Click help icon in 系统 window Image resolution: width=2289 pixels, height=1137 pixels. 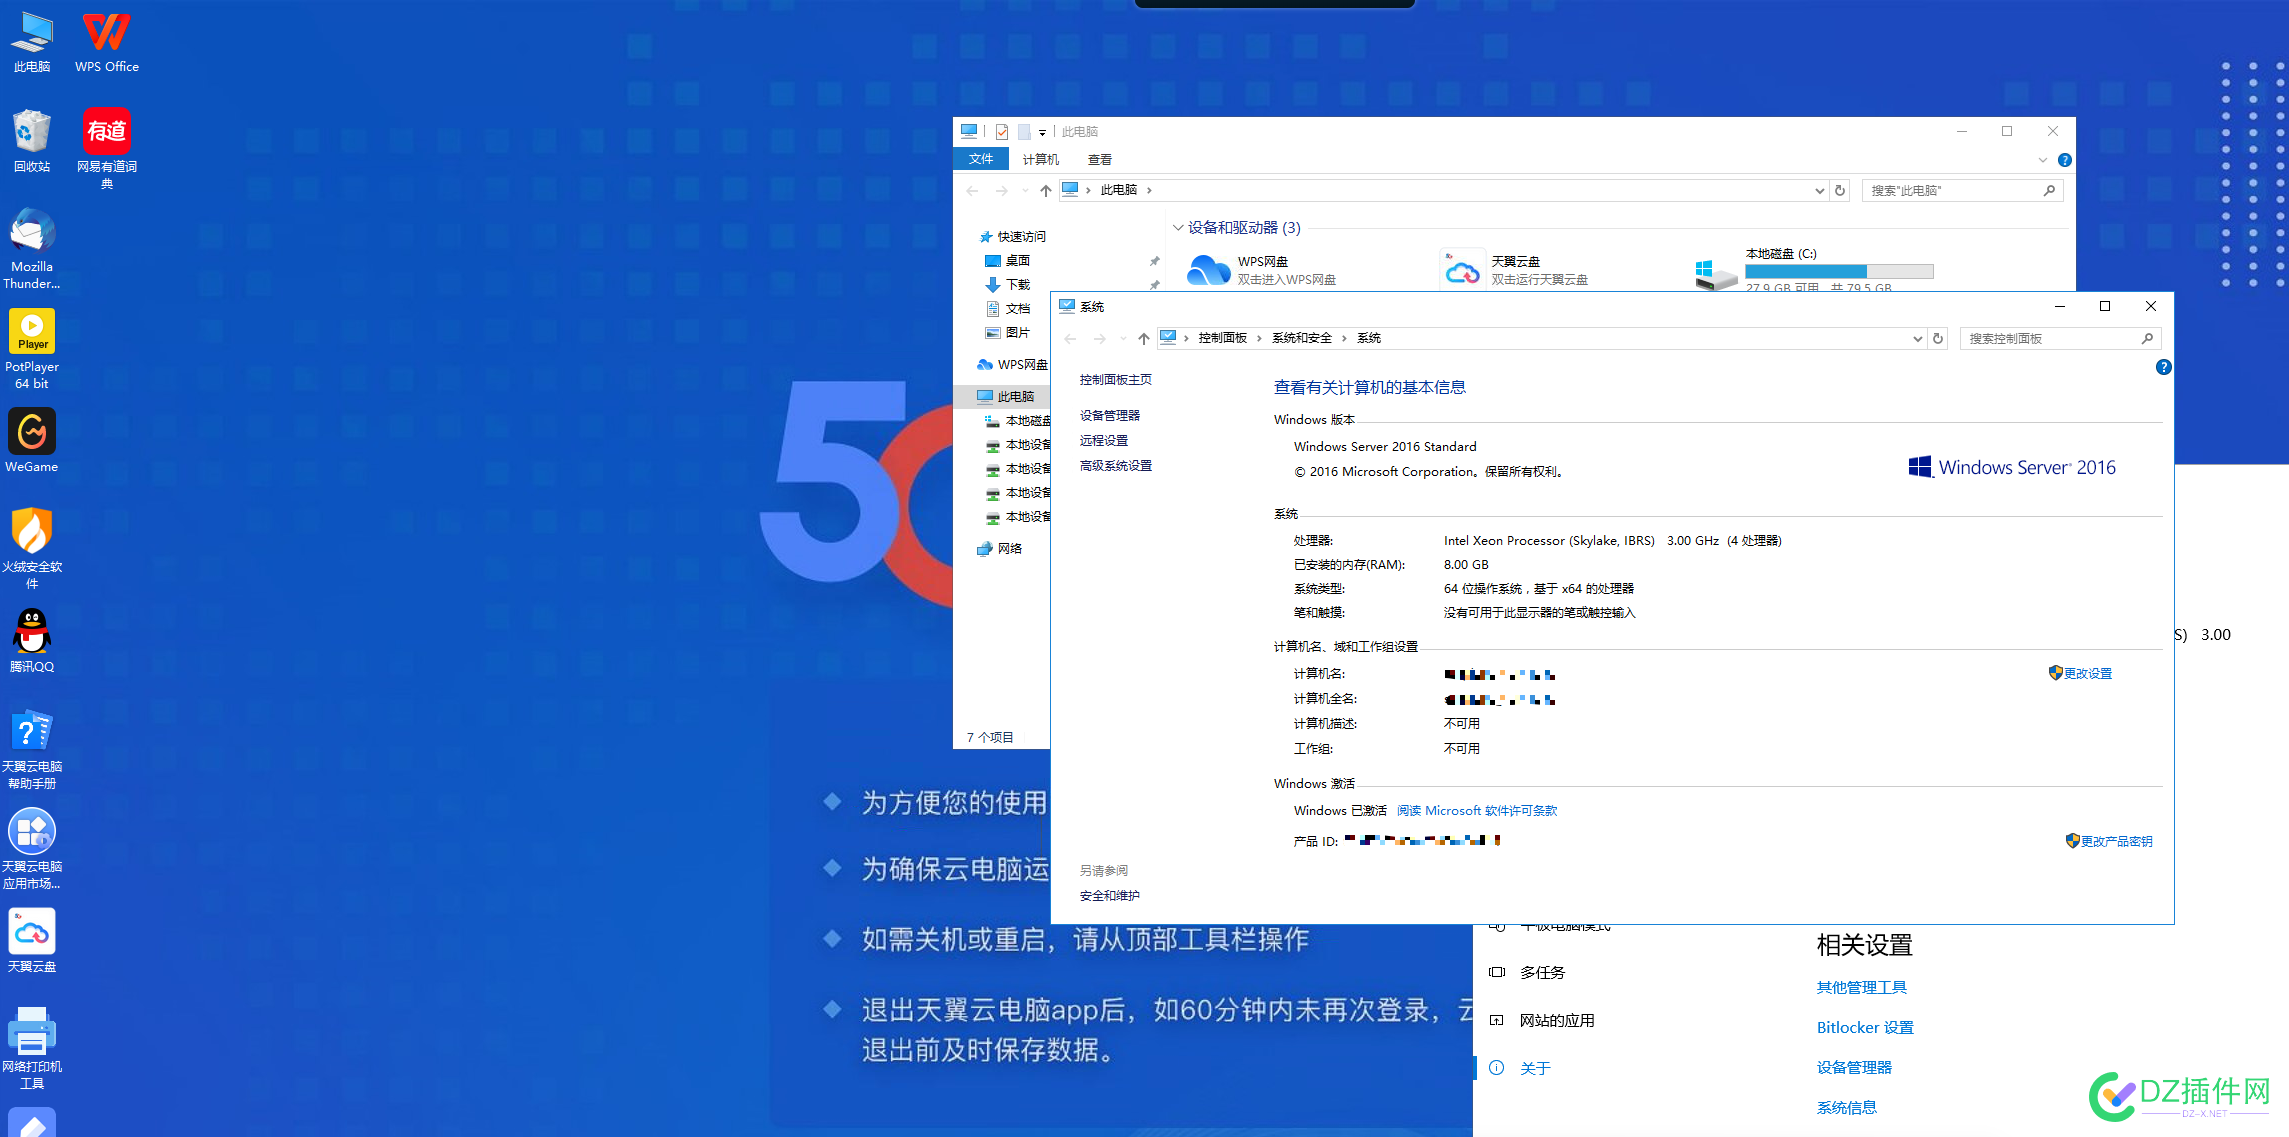click(2163, 367)
